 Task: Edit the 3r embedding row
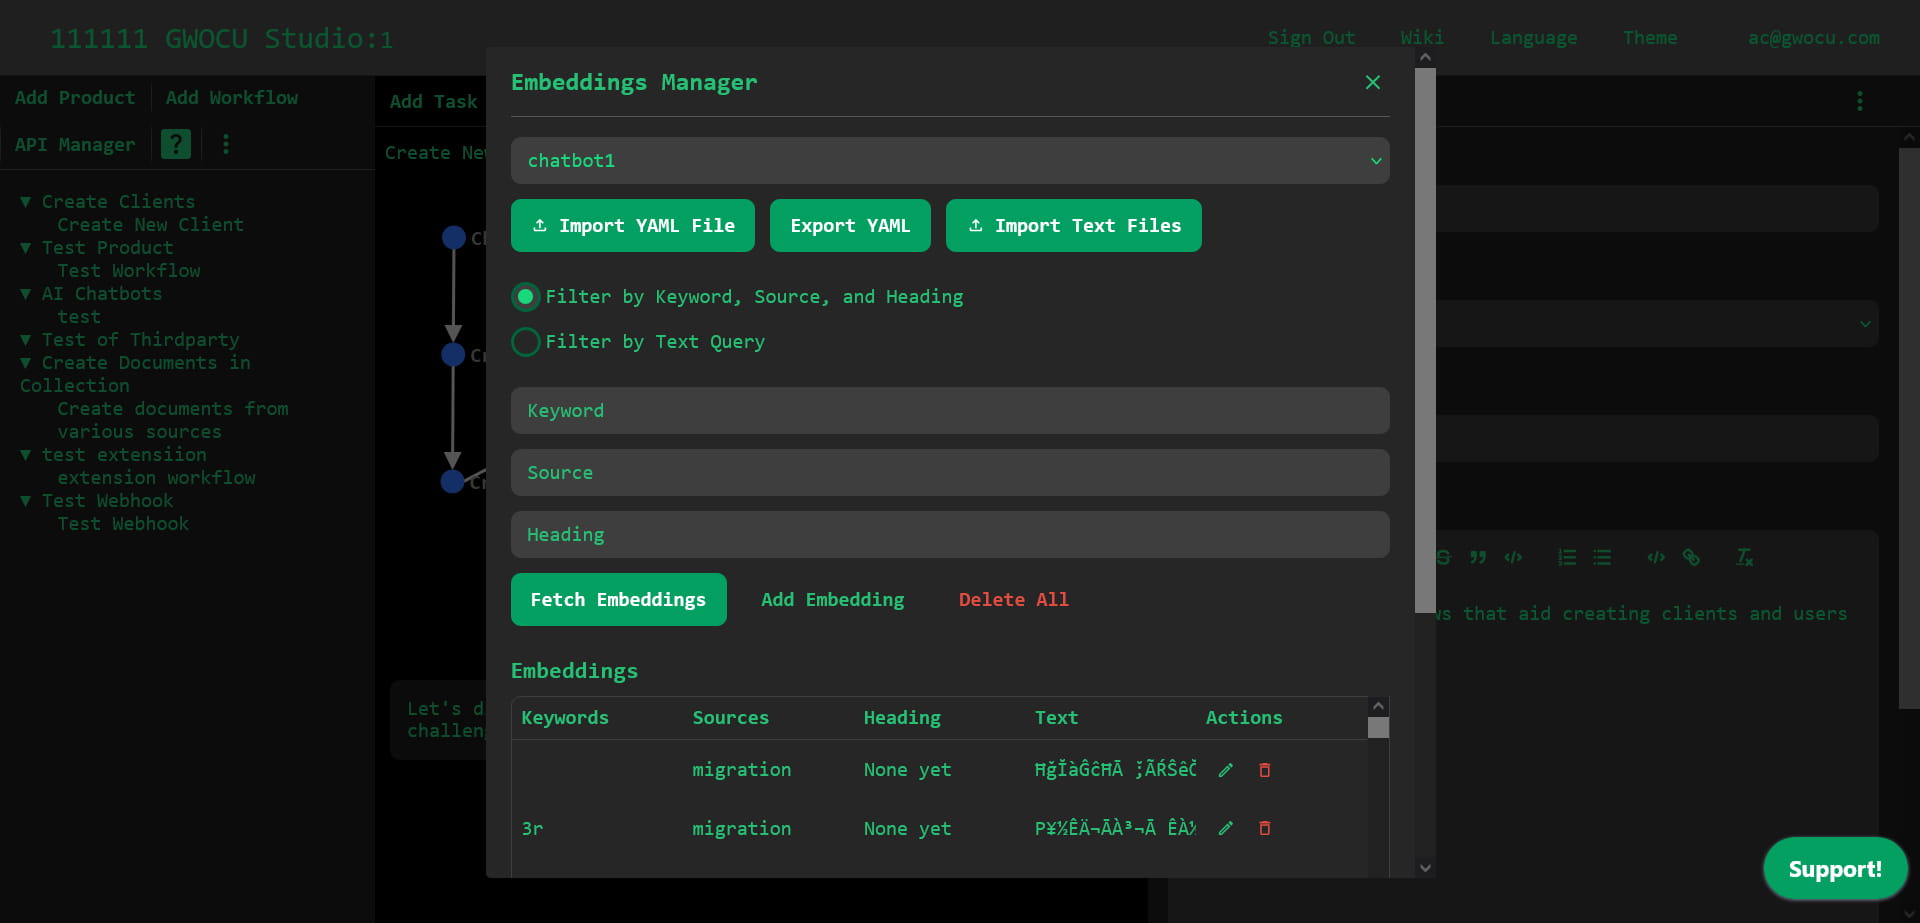[1225, 828]
